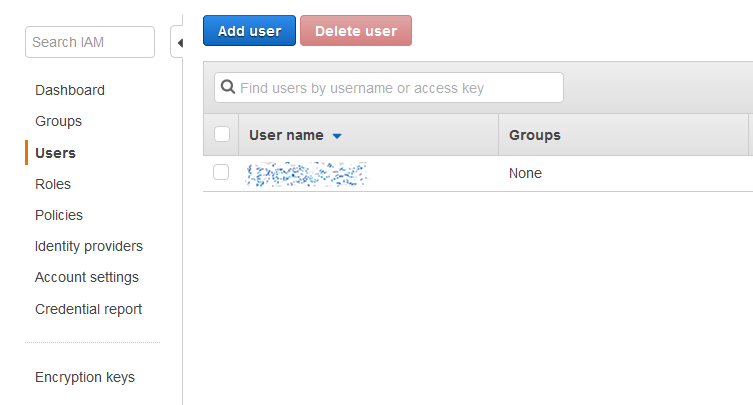Go to Account settings
Screen dimensions: 753x405
87,277
